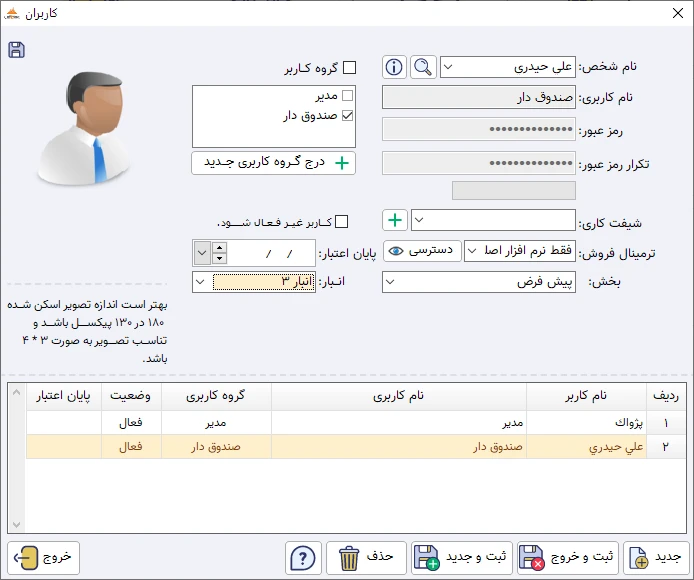Click the رديف column header

666,396
